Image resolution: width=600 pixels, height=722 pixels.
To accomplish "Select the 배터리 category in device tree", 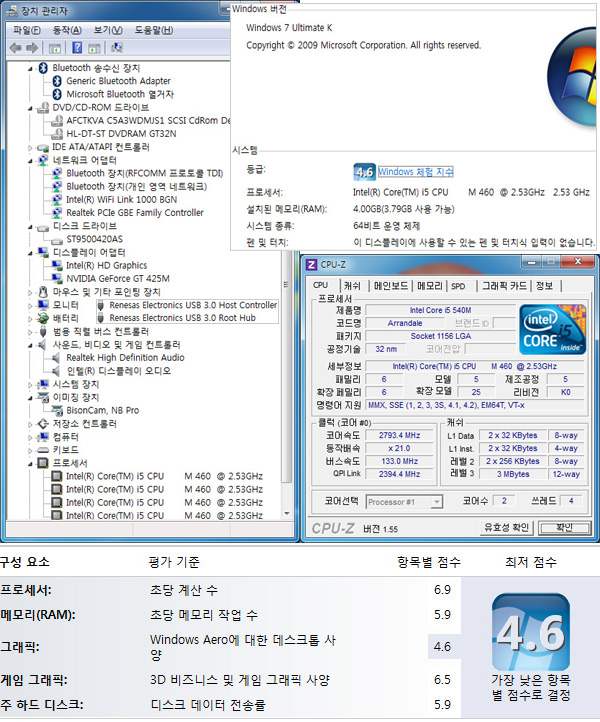I will (x=65, y=319).
